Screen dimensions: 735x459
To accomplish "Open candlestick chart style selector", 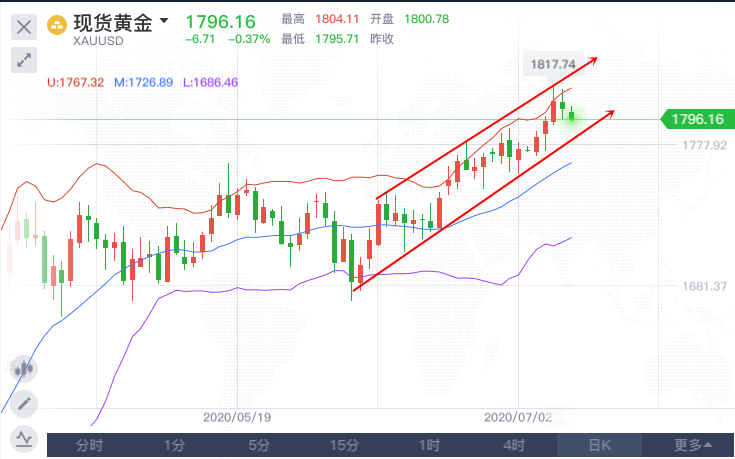I will coord(22,367).
